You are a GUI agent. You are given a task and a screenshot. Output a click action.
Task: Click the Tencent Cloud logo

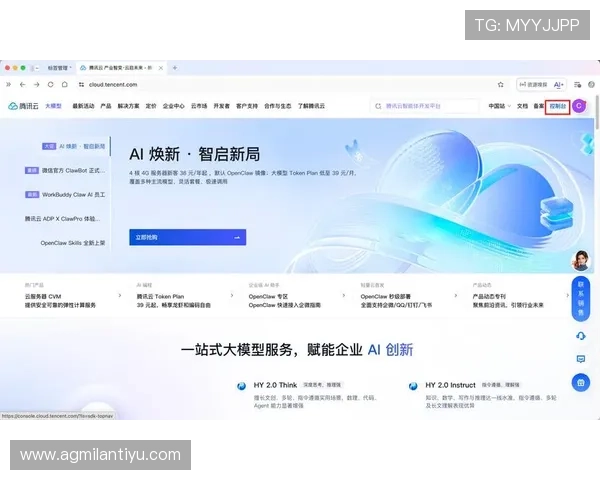(23, 106)
